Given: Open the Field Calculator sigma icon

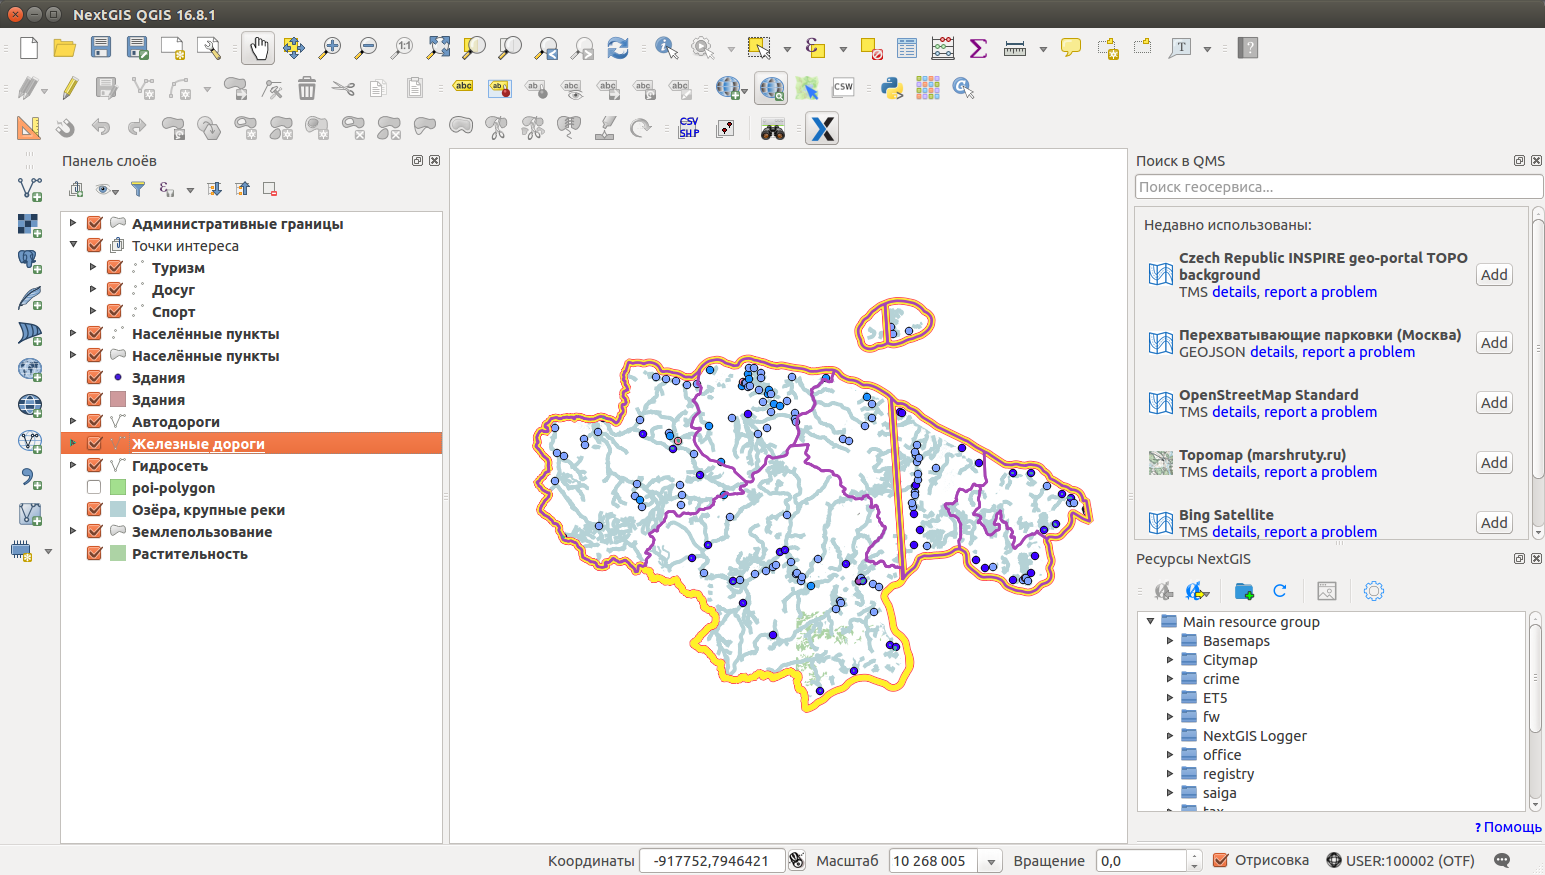Looking at the screenshot, I should click(978, 48).
